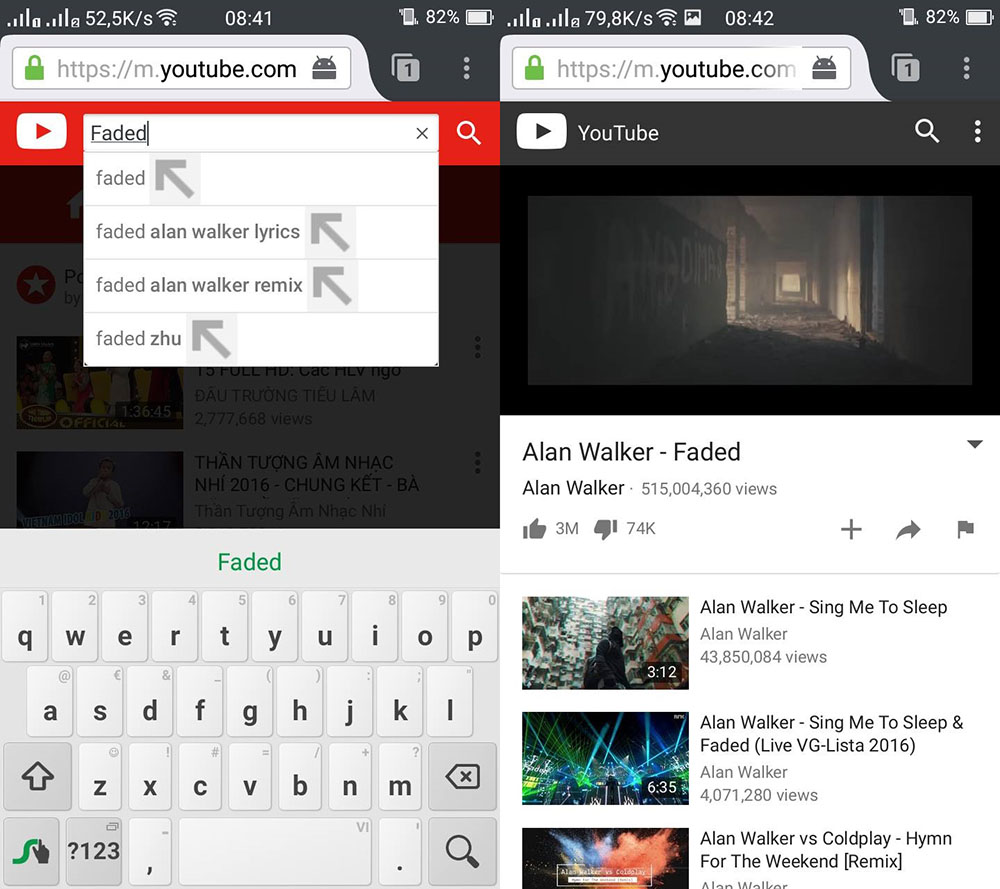Give the Faded video a thumbs up
The height and width of the screenshot is (889, 1000).
[x=535, y=529]
